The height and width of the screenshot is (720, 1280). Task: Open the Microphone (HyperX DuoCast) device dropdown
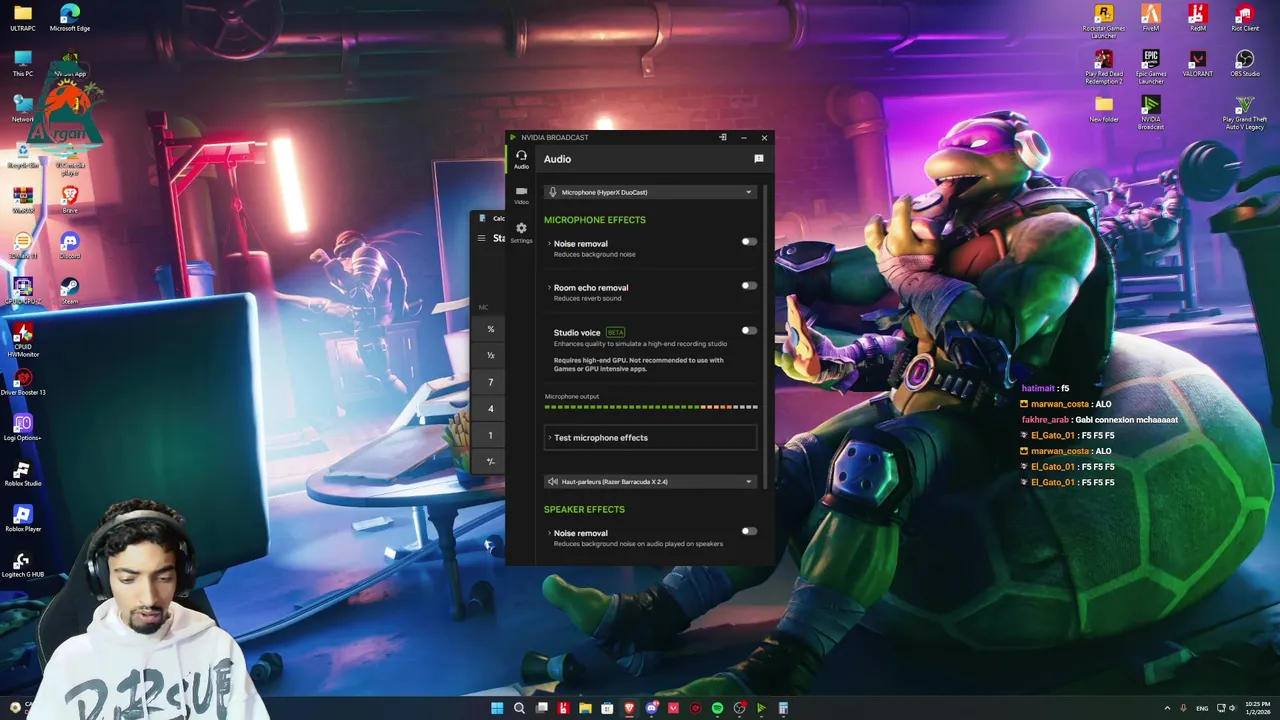(x=650, y=192)
